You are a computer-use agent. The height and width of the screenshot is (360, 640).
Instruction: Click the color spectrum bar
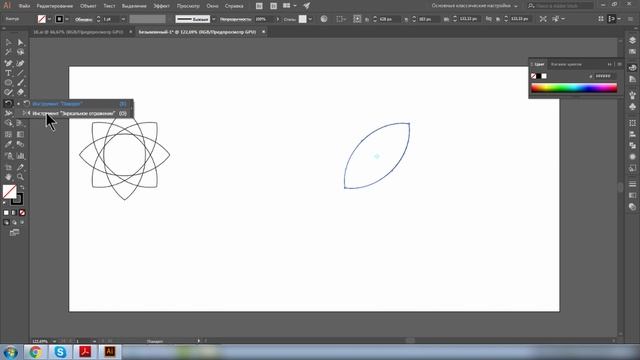pos(574,88)
